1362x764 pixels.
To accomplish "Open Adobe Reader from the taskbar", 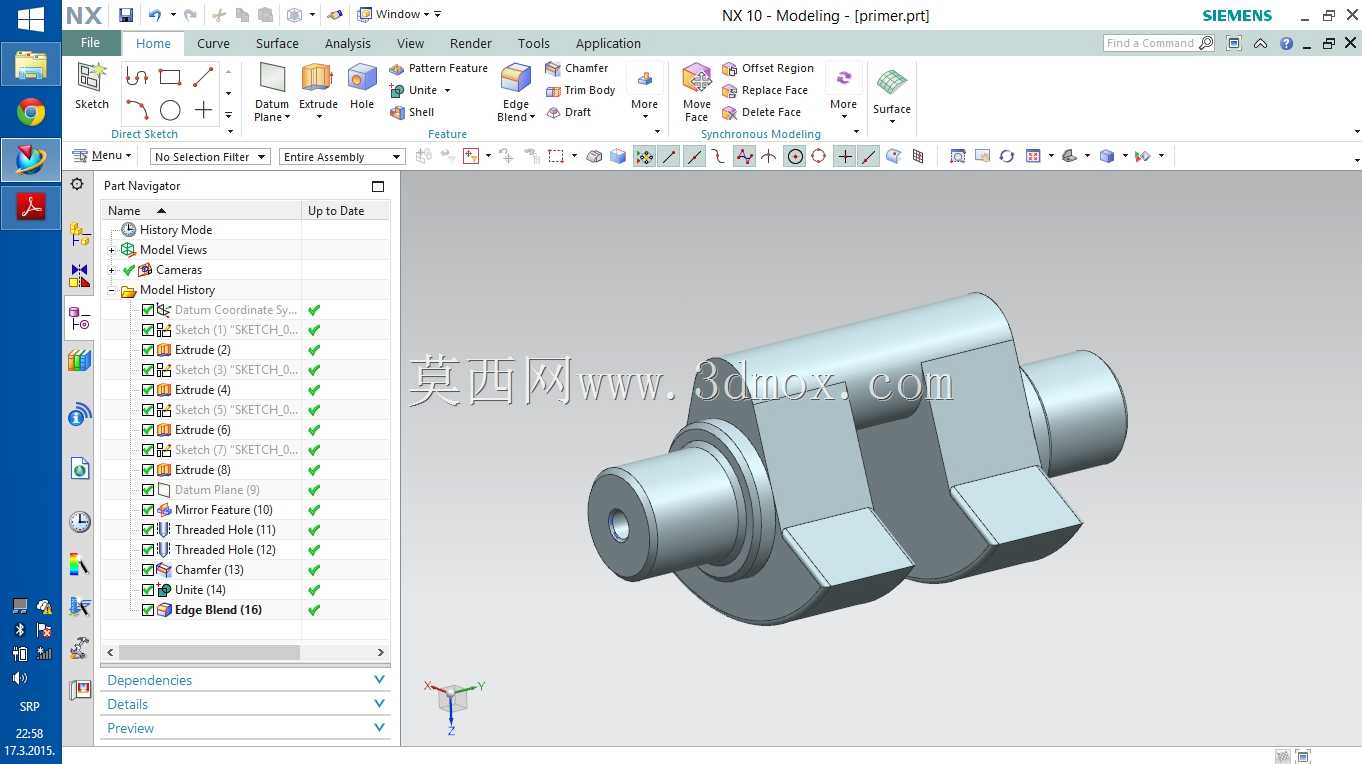I will click(x=31, y=207).
